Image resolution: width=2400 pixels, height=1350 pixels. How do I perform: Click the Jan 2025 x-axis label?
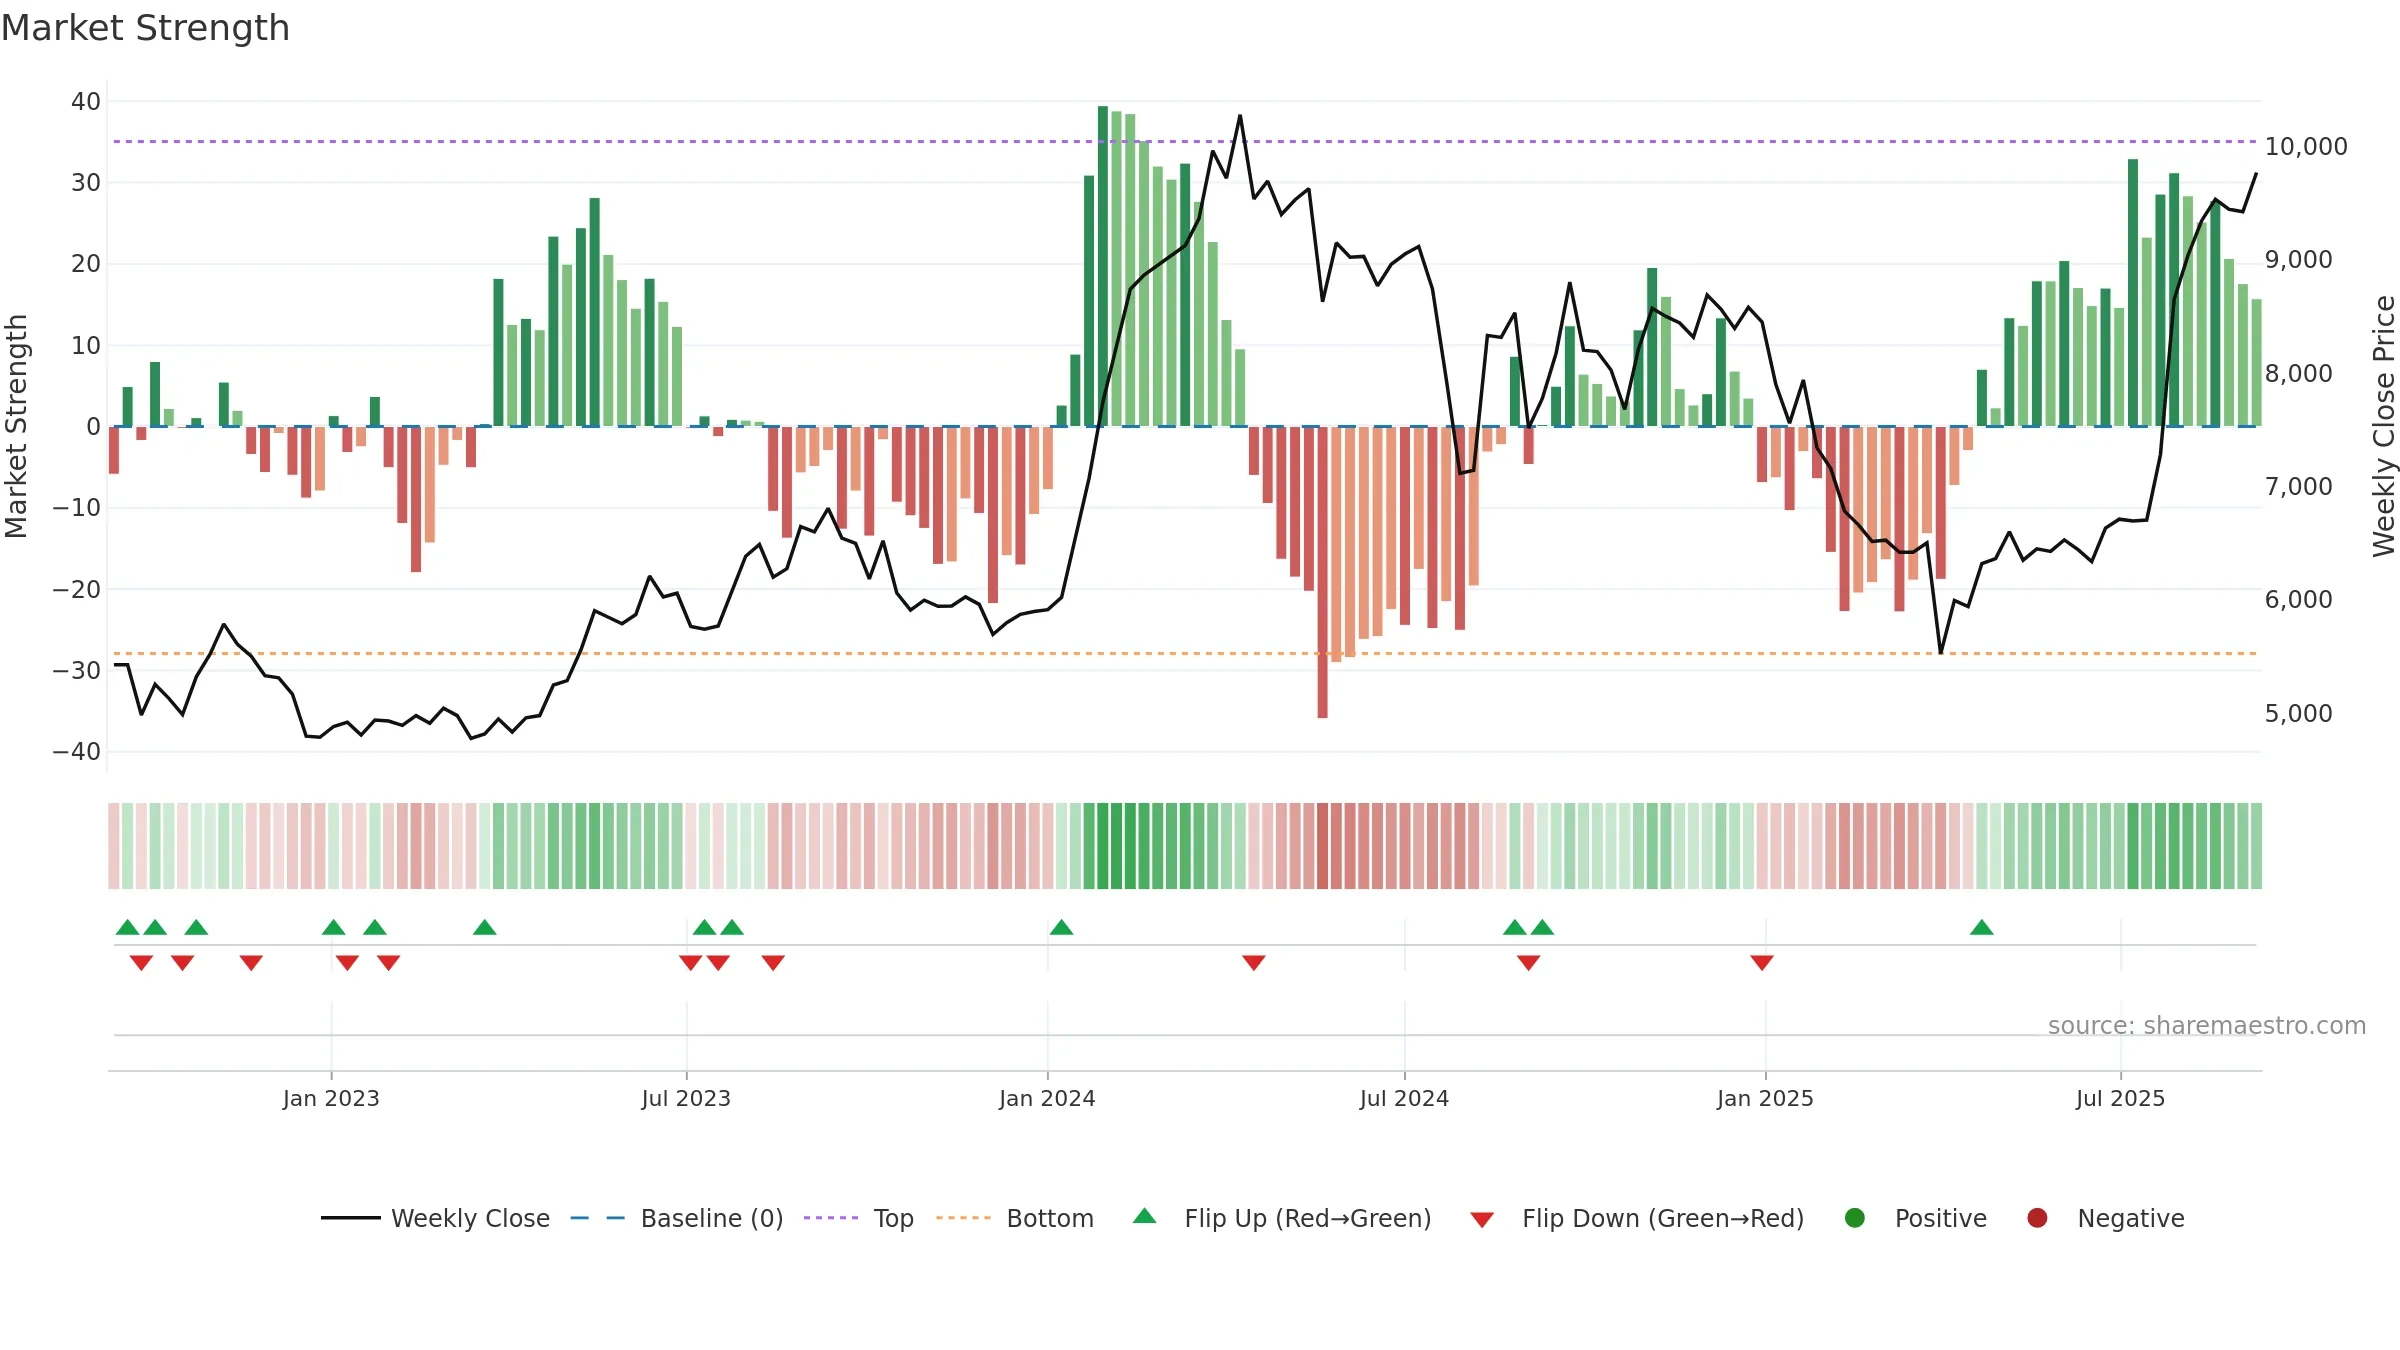pos(1765,1099)
